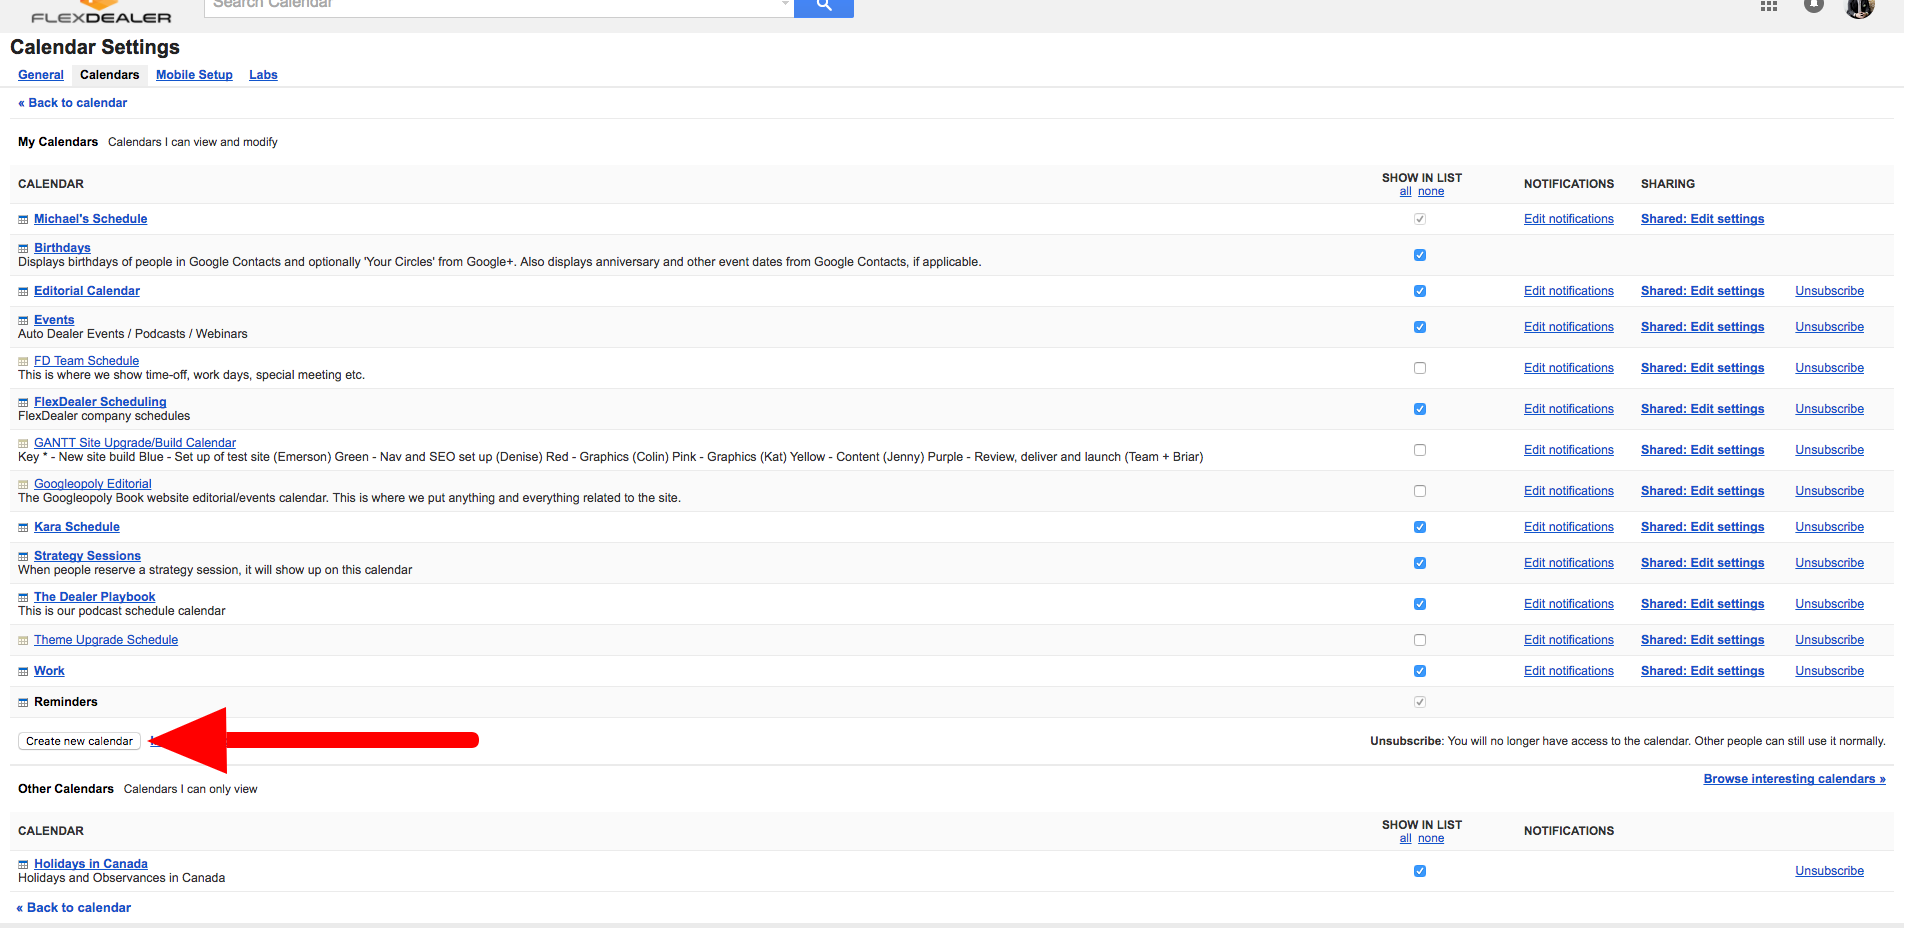Unsubscribe from Kara Schedule
1905x940 pixels.
pos(1828,527)
